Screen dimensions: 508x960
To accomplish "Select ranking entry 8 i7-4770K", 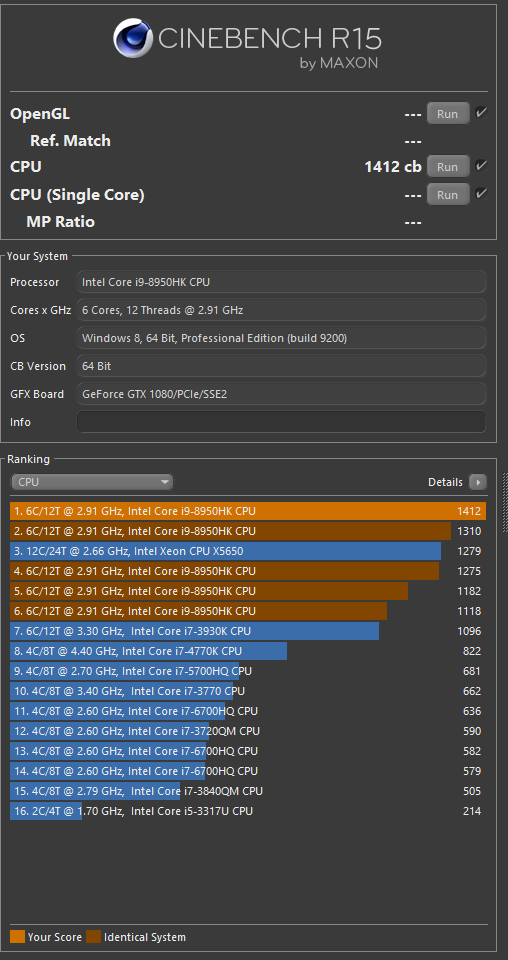I will (x=248, y=651).
